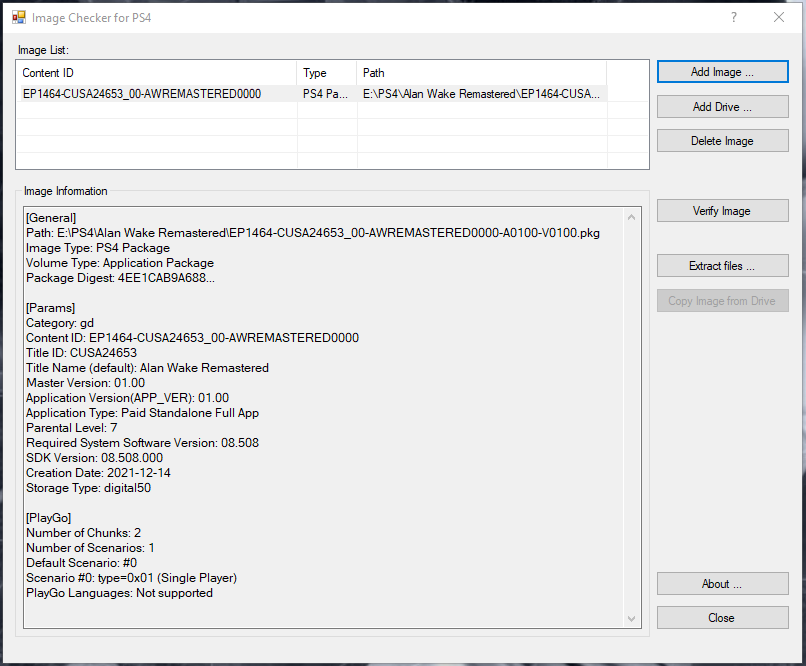Click the Package Digest 4EE1CAB9A688 line
Image resolution: width=806 pixels, height=666 pixels.
(x=120, y=278)
